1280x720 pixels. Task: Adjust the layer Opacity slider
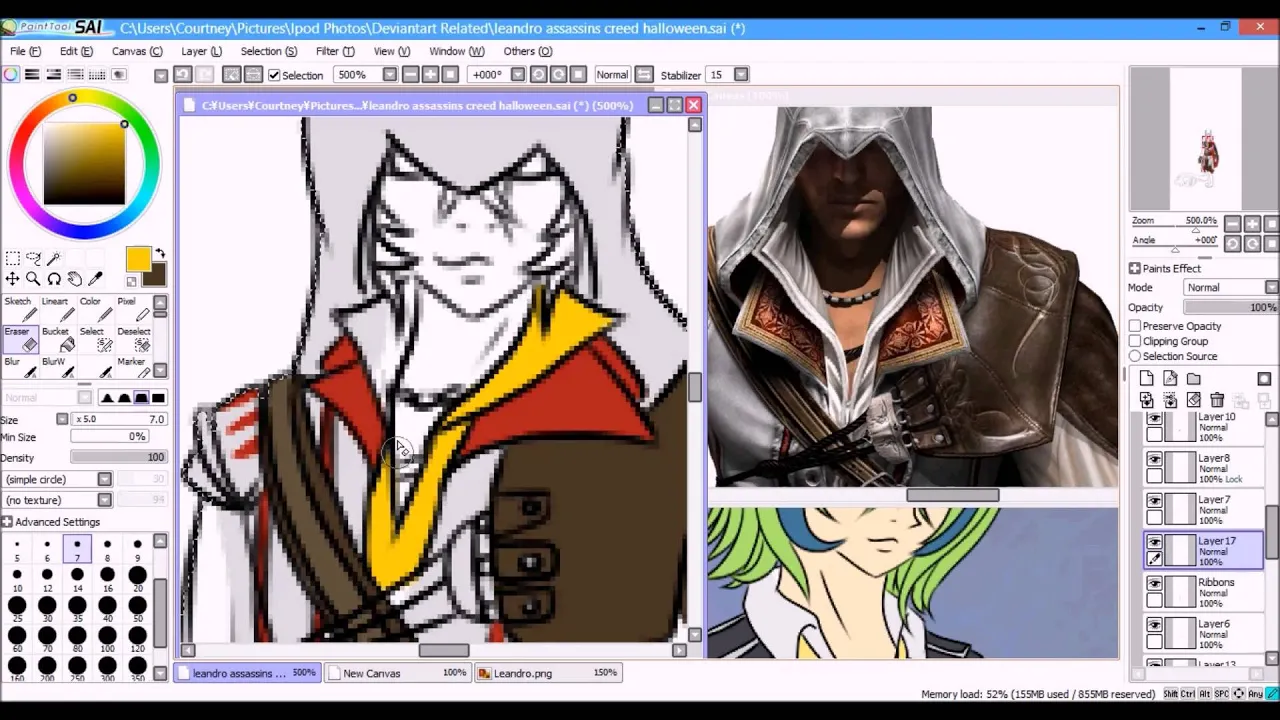pos(1233,308)
